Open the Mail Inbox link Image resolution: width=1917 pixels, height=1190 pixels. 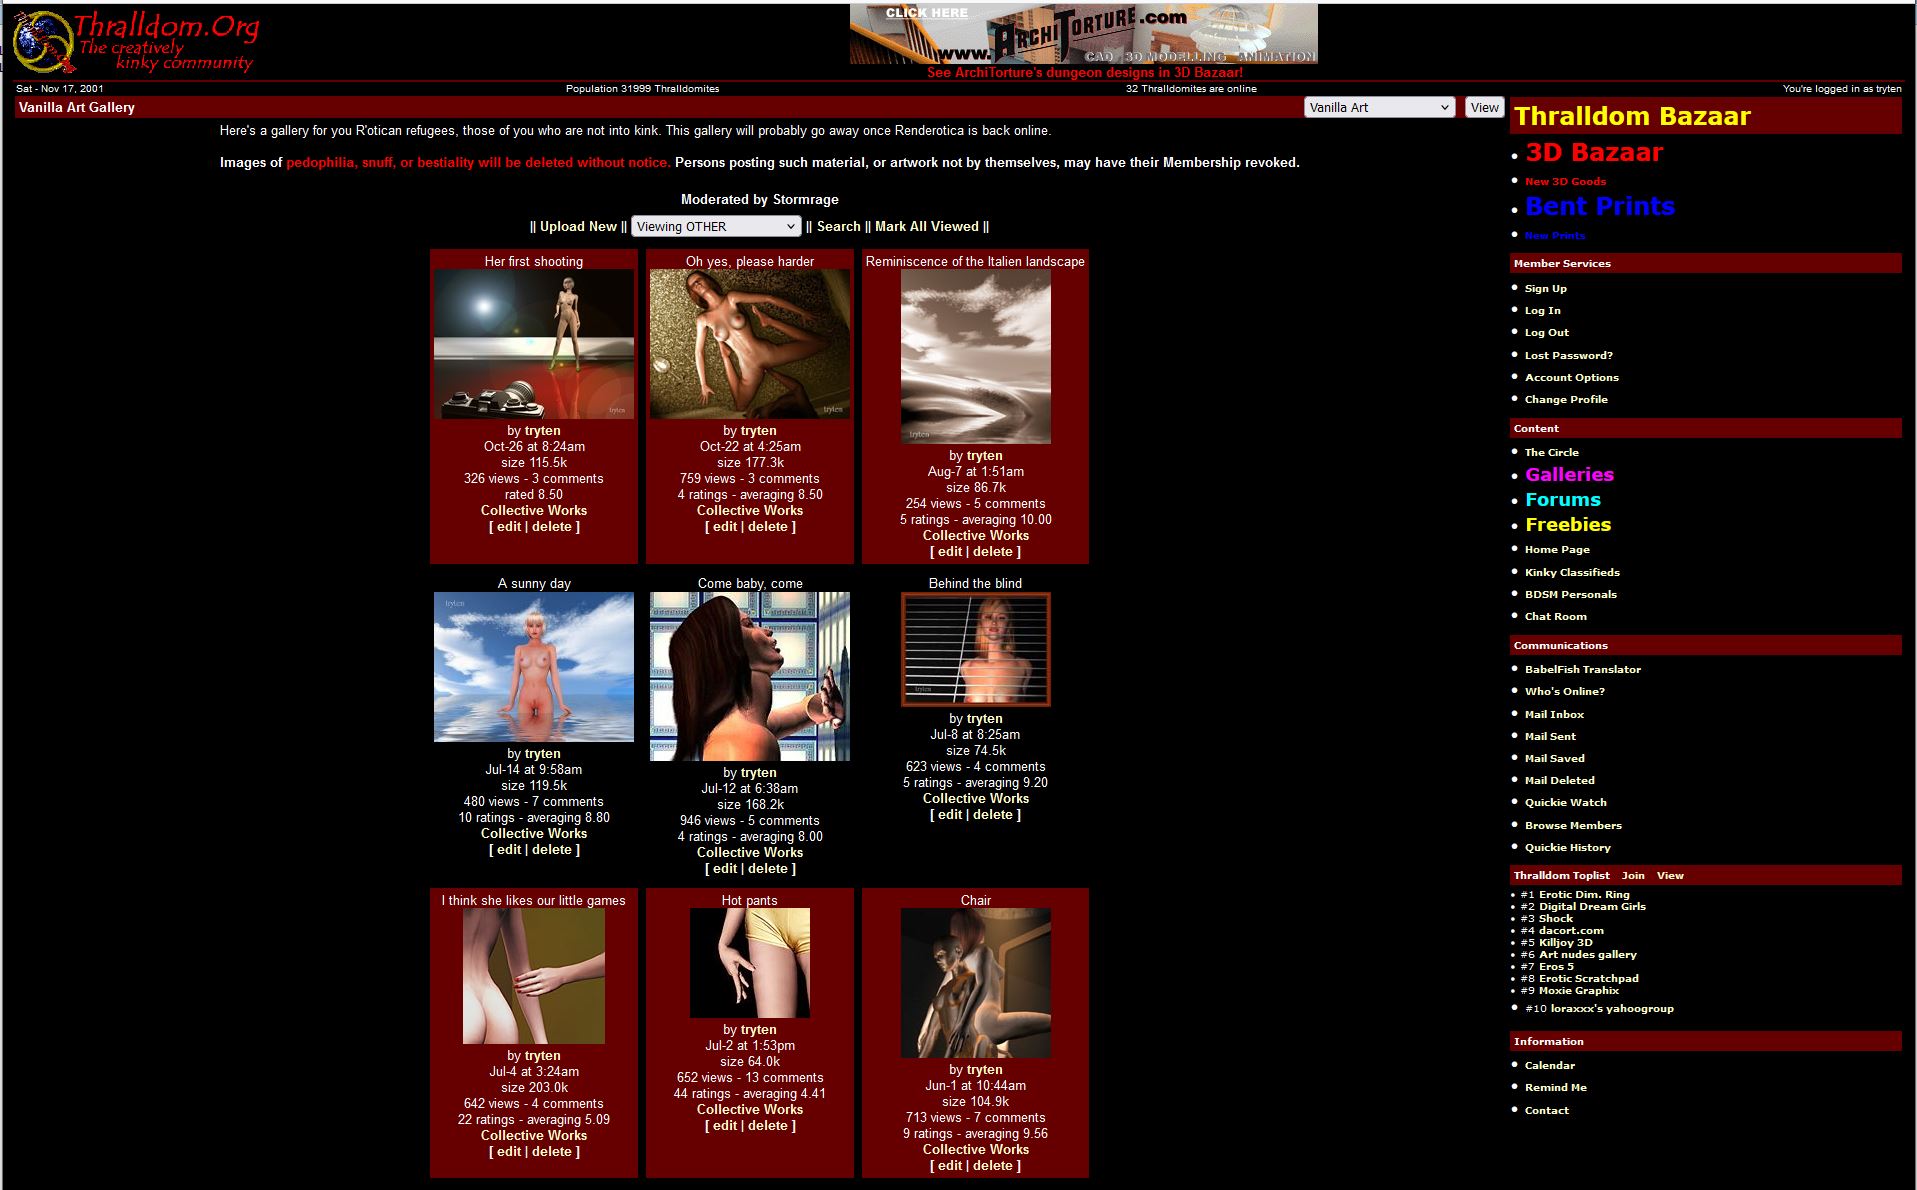[1554, 715]
